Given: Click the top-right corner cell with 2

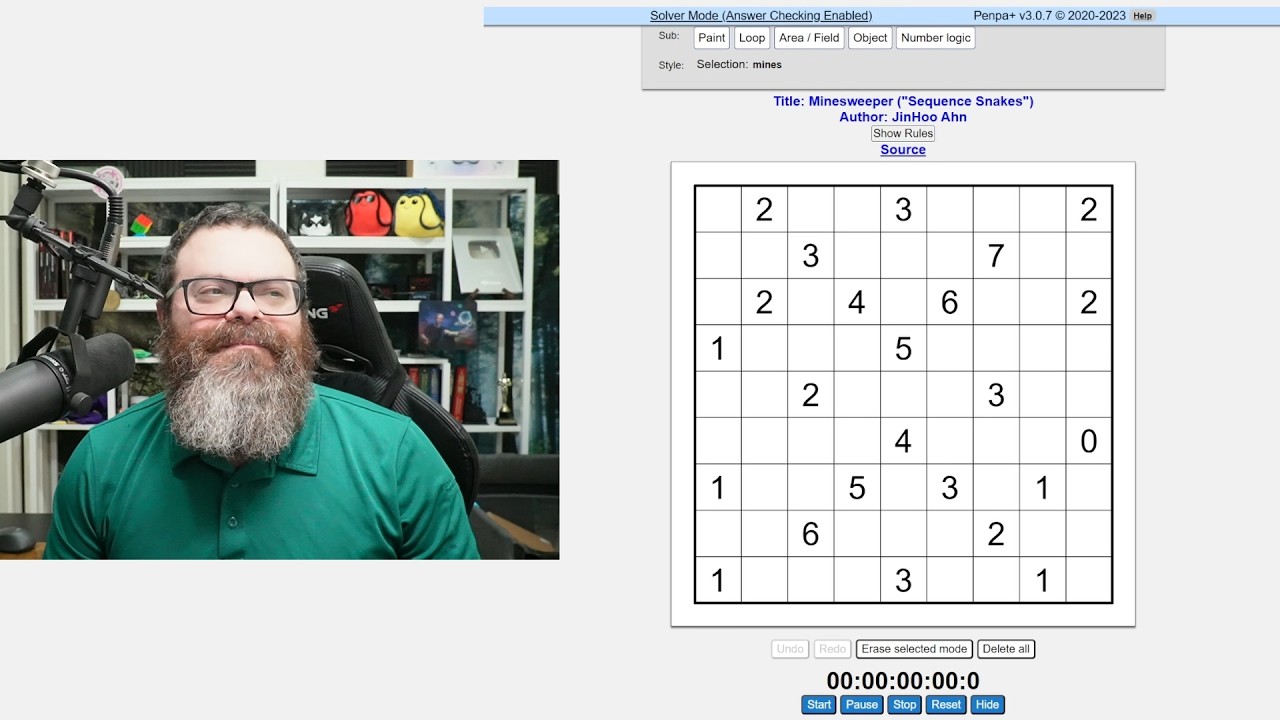Looking at the screenshot, I should pos(1089,209).
